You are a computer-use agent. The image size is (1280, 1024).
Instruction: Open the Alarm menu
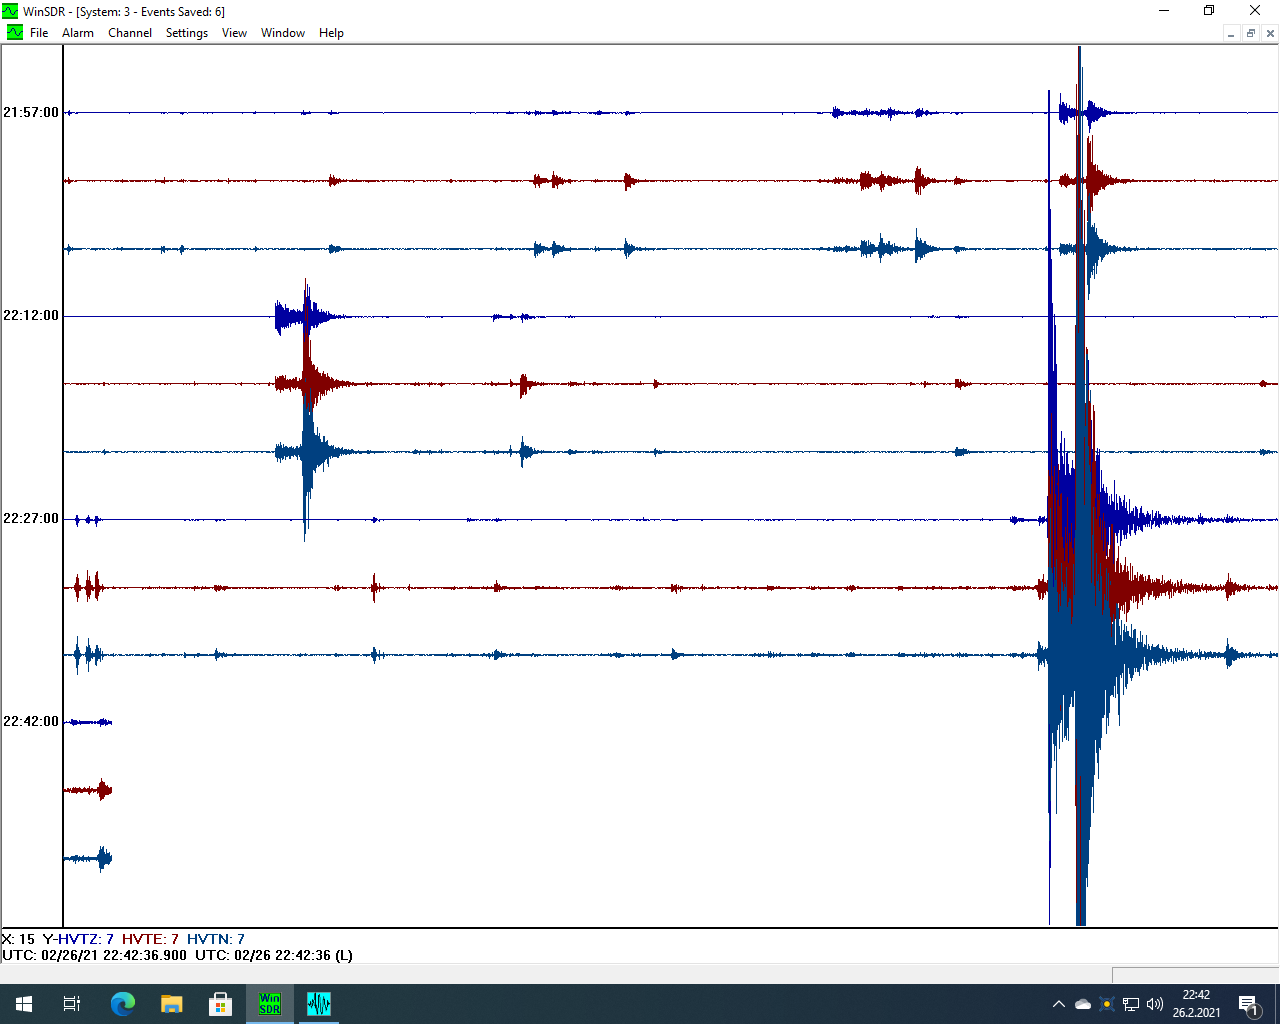pos(78,33)
